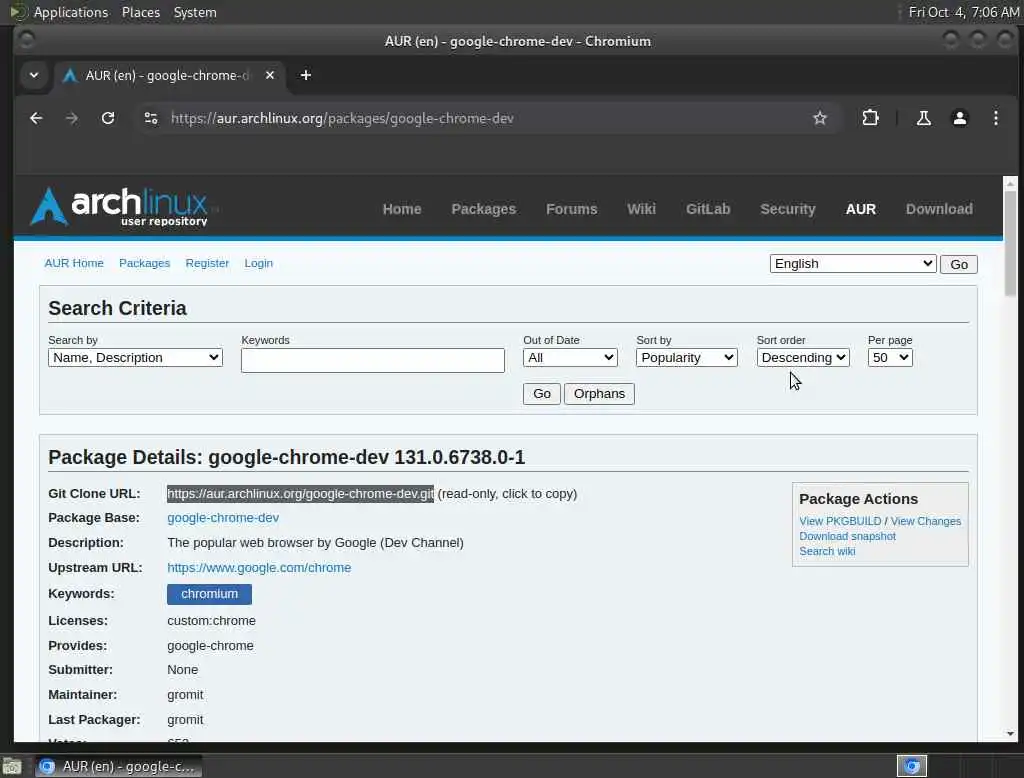The width and height of the screenshot is (1024, 778).
Task: Go to AUR Home link
Action: click(74, 263)
